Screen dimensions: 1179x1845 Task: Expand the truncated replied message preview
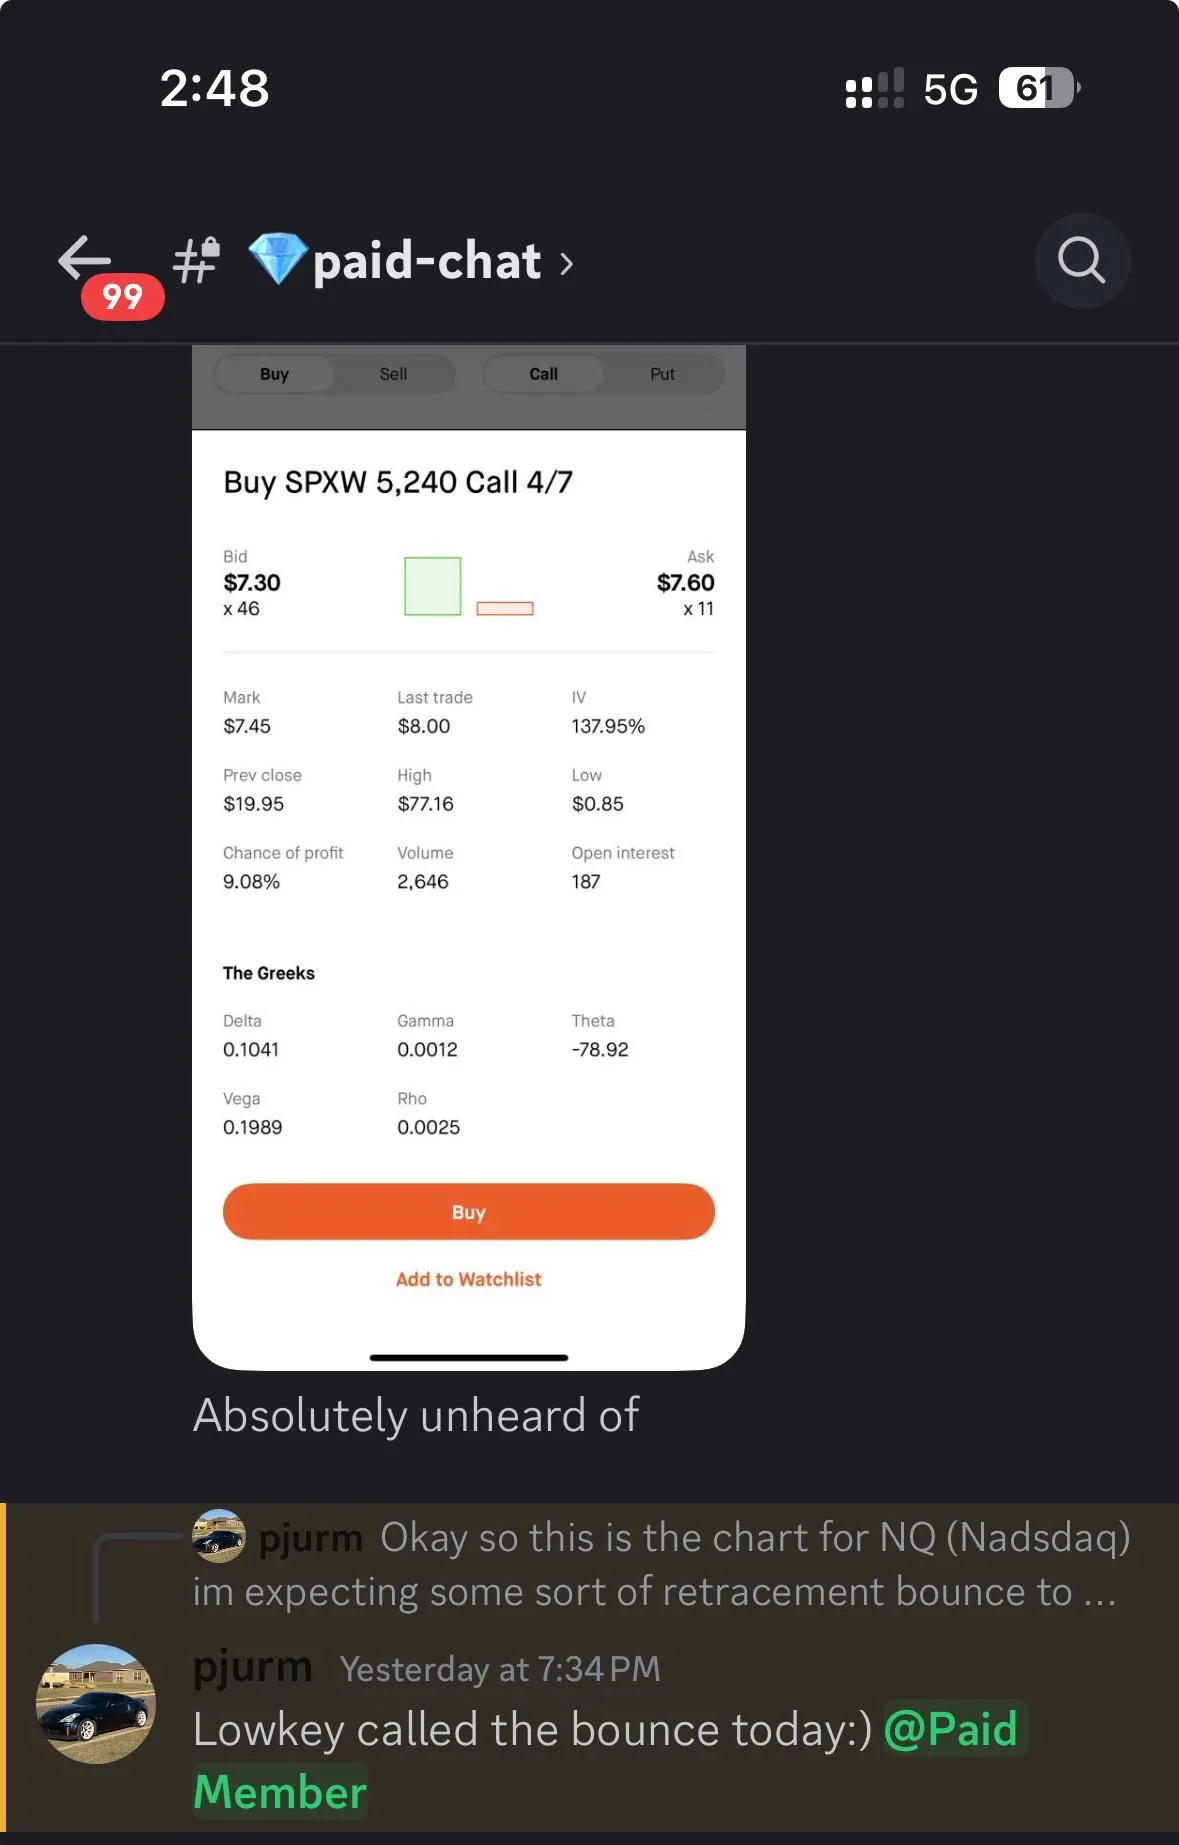pyautogui.click(x=661, y=1564)
